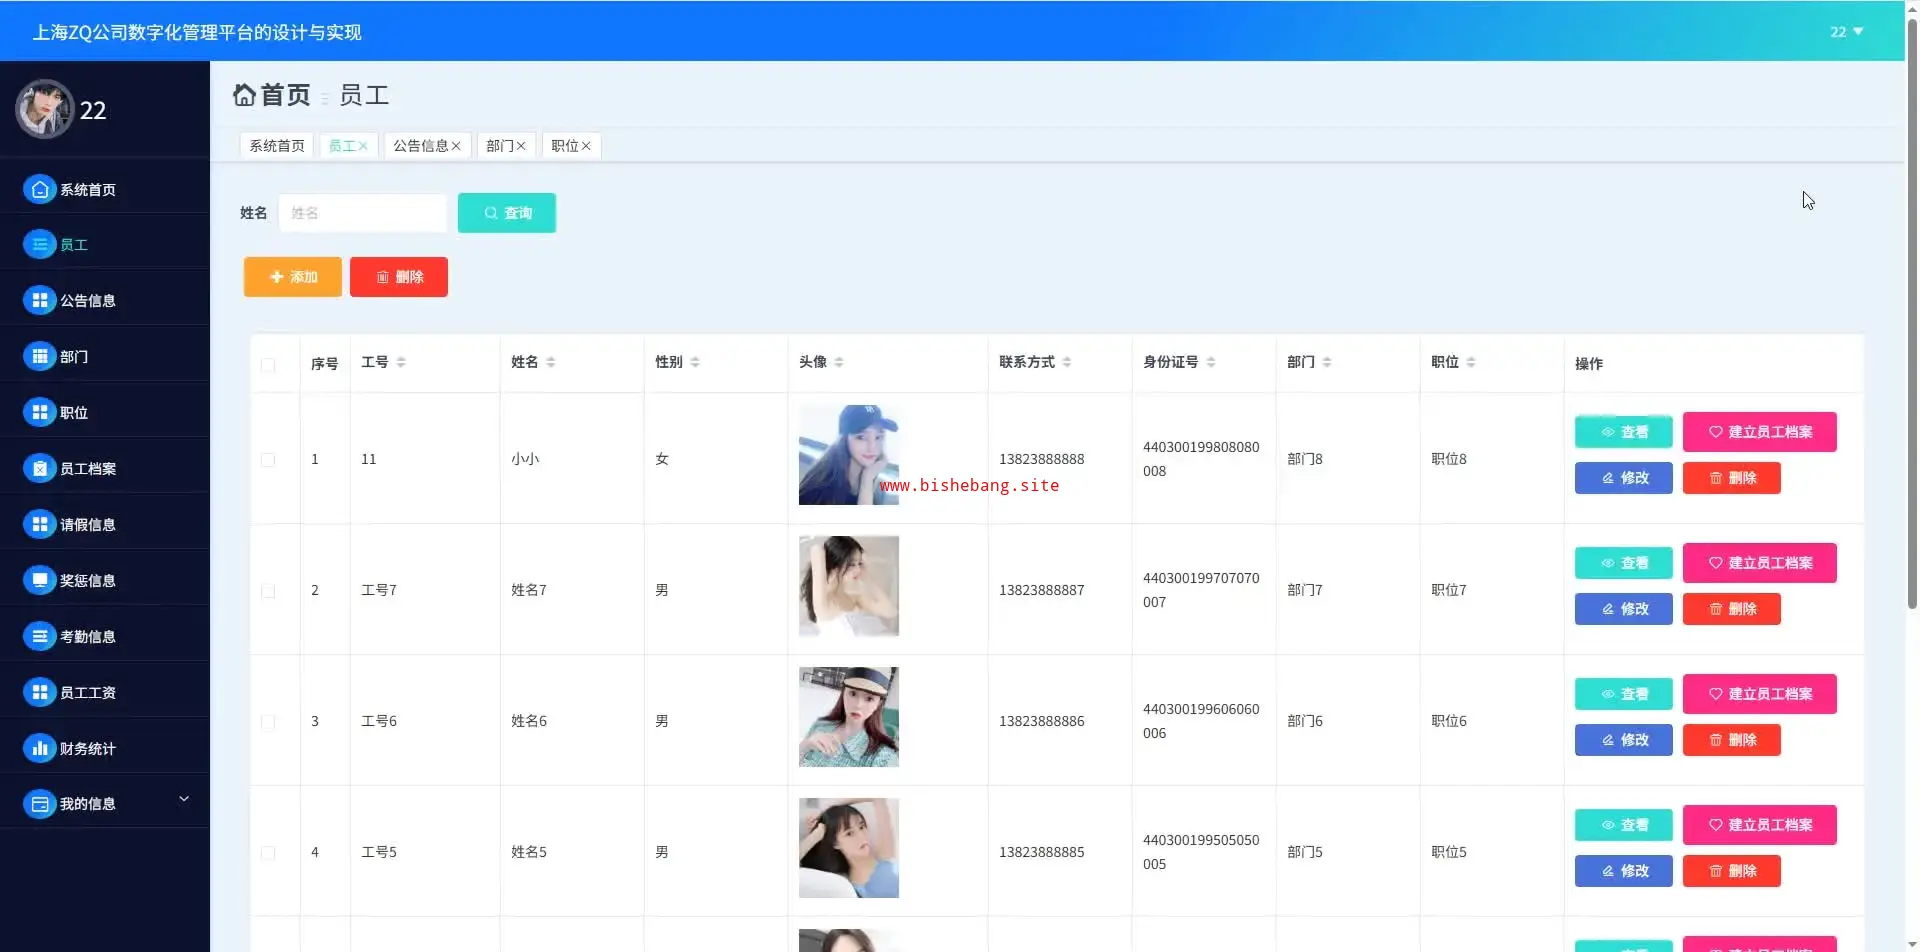Click the 员工 sidebar list icon

pos(39,244)
